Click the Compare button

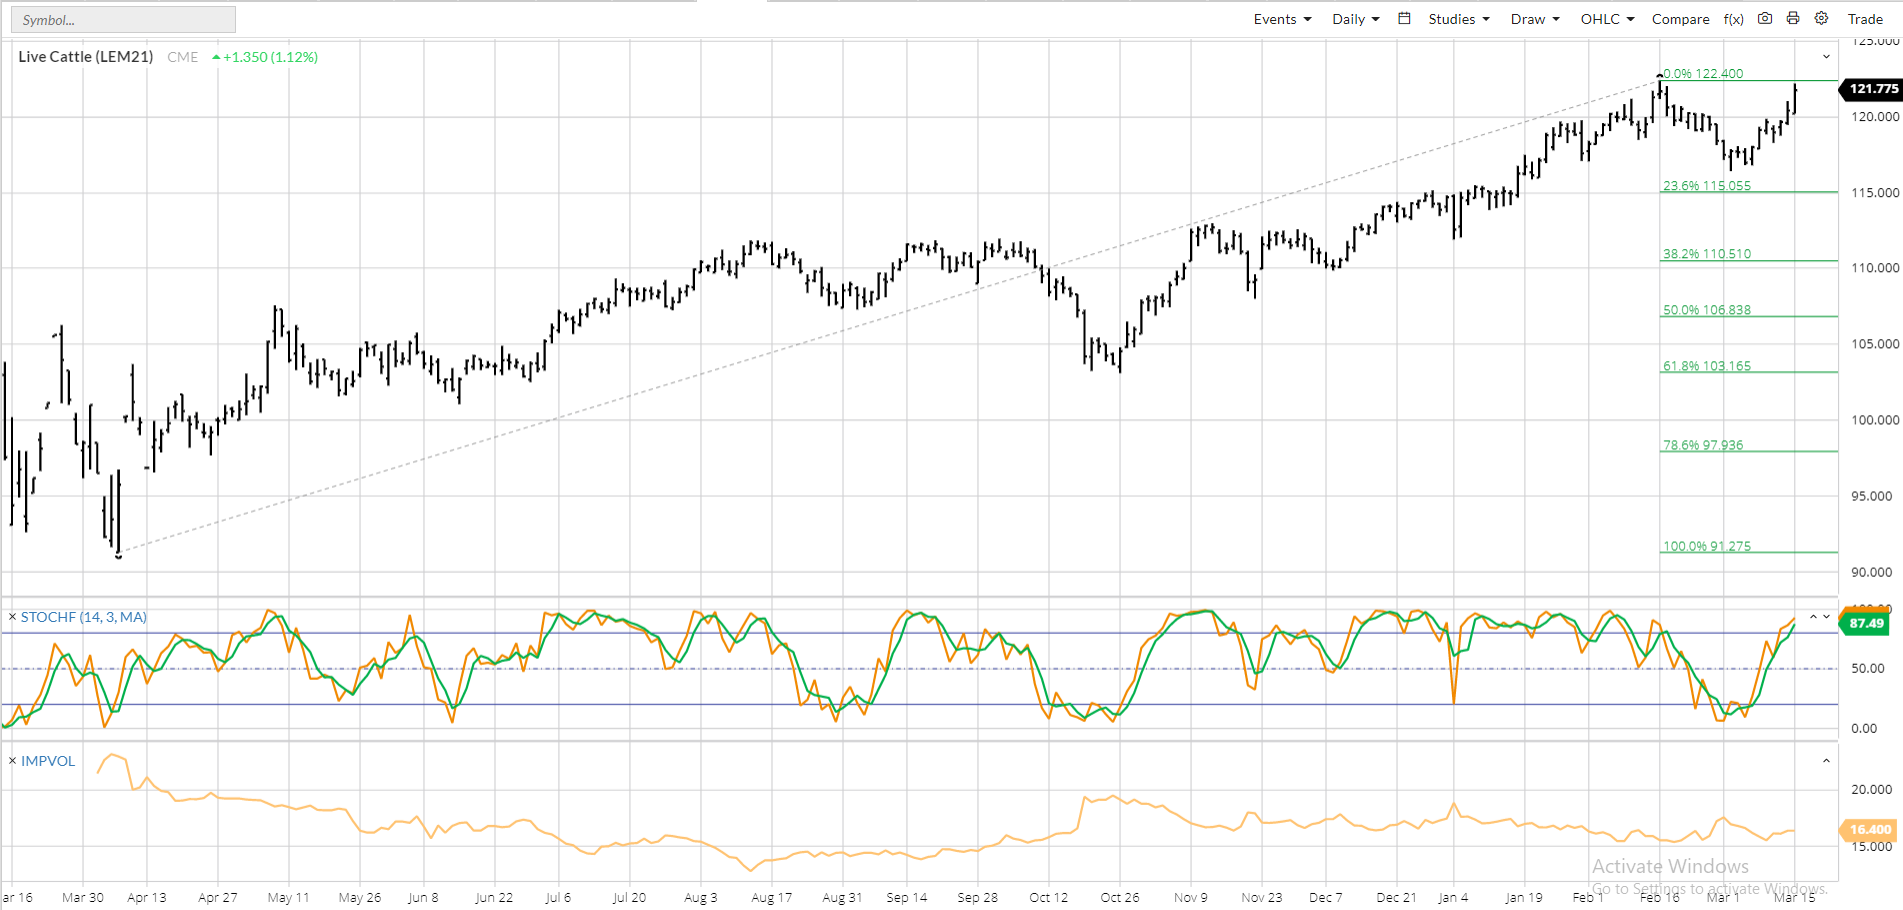pyautogui.click(x=1680, y=19)
